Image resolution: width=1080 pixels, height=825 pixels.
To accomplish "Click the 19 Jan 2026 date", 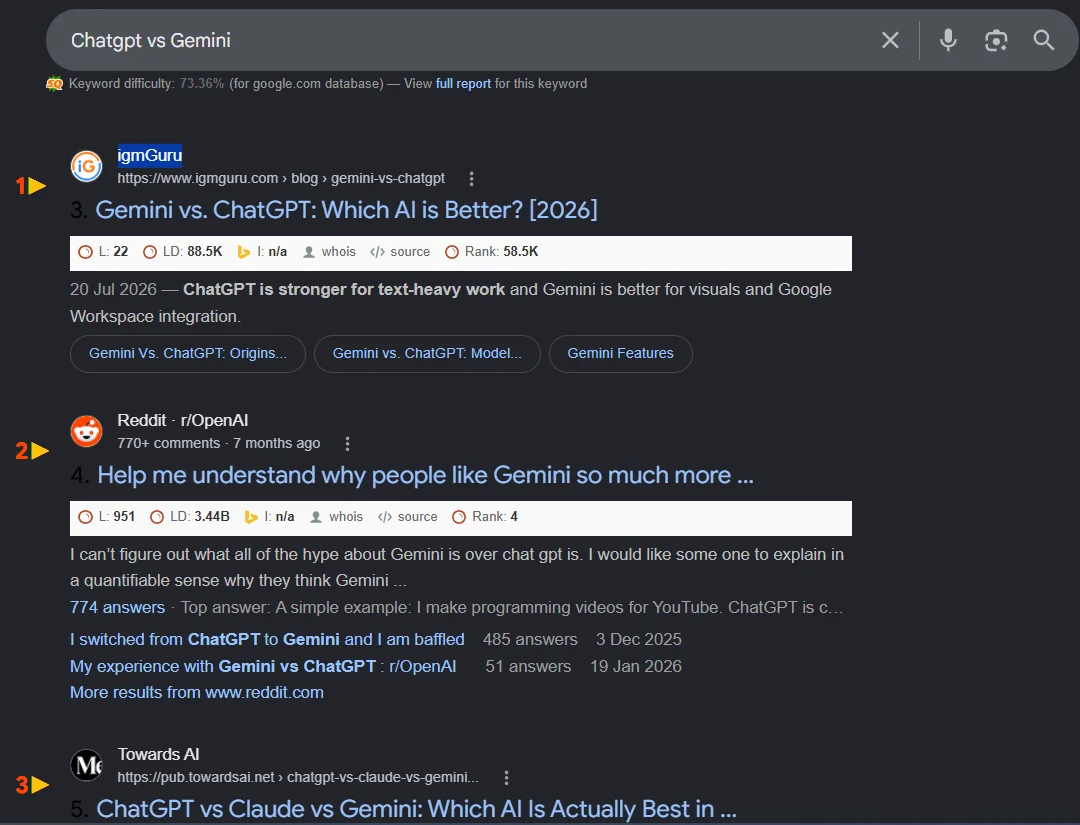I will click(x=636, y=667).
